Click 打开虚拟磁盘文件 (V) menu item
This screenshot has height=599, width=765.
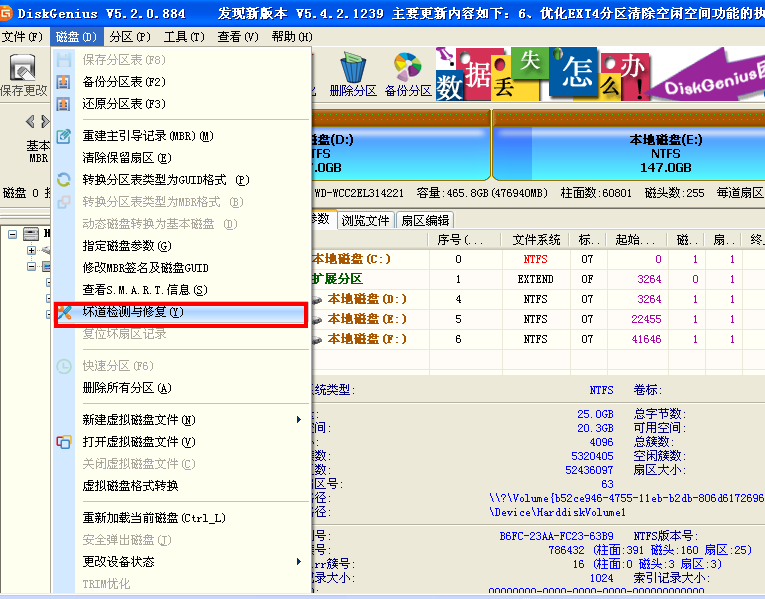coord(138,442)
